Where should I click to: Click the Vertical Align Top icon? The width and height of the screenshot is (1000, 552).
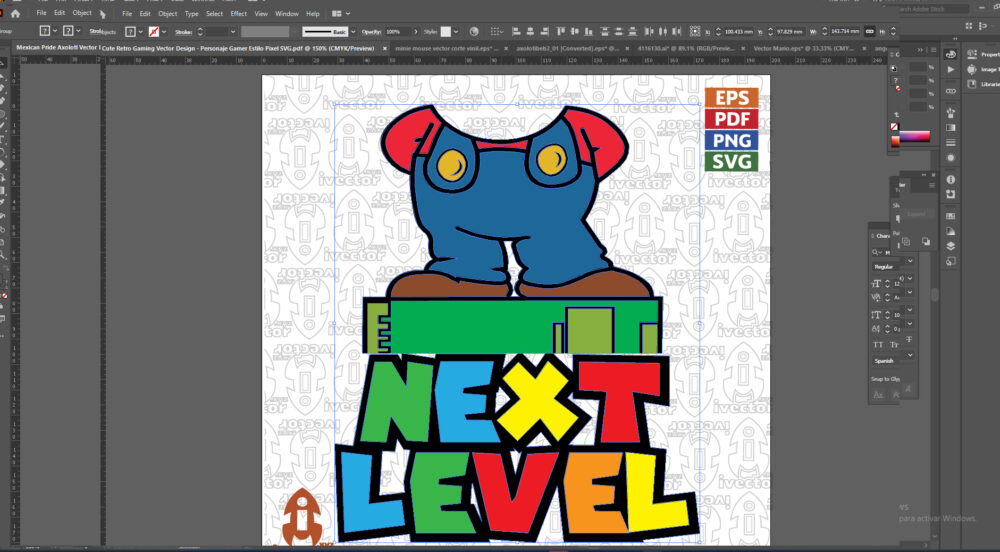click(560, 31)
